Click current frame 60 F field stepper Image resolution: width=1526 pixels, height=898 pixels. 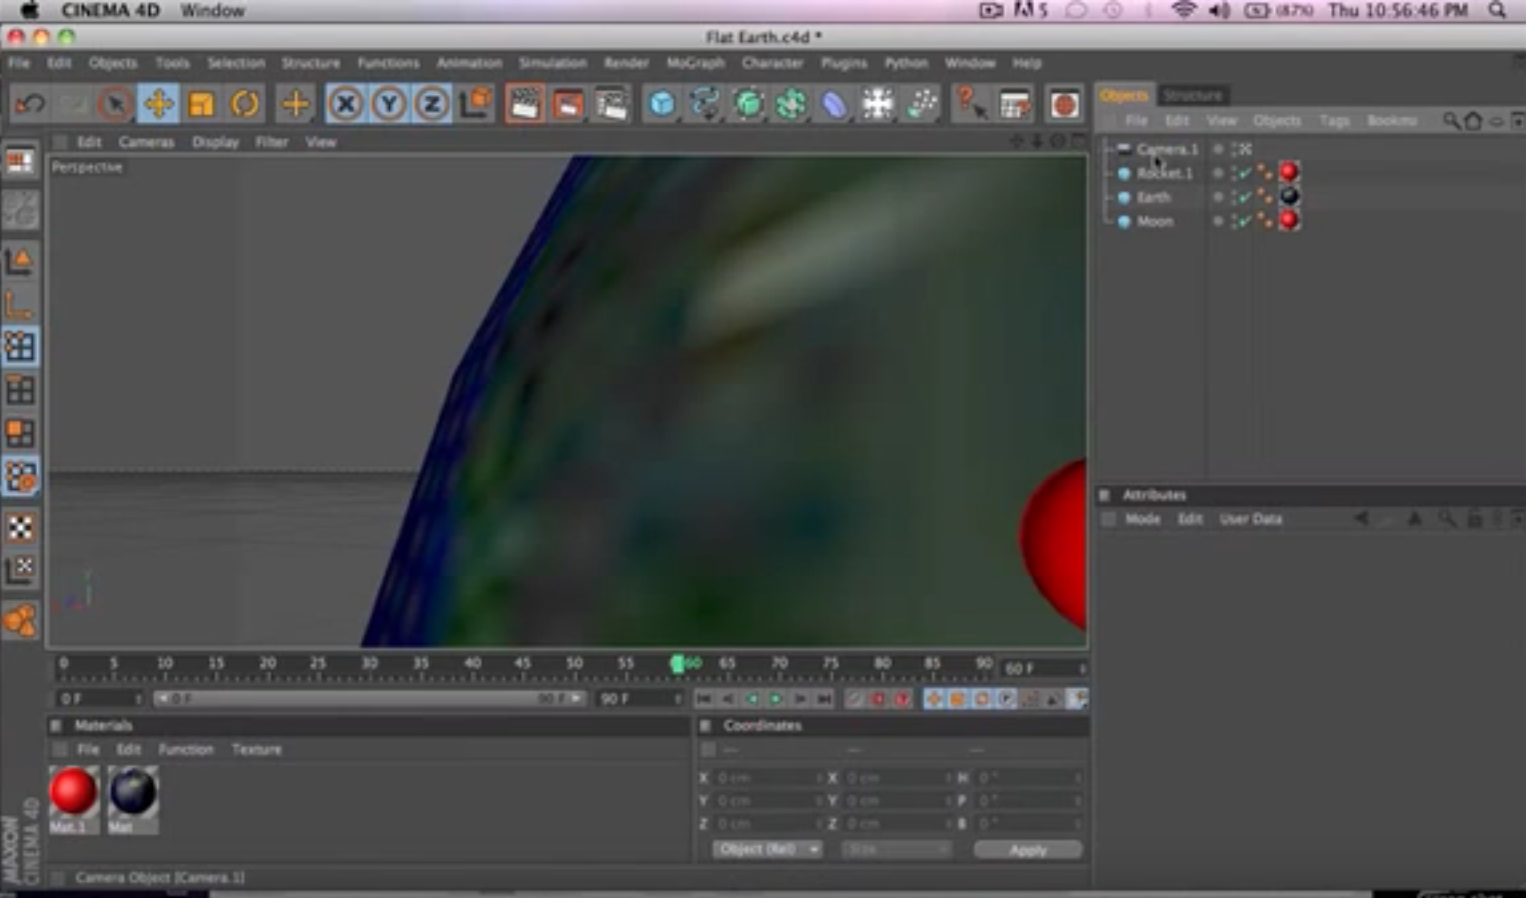tap(1082, 667)
